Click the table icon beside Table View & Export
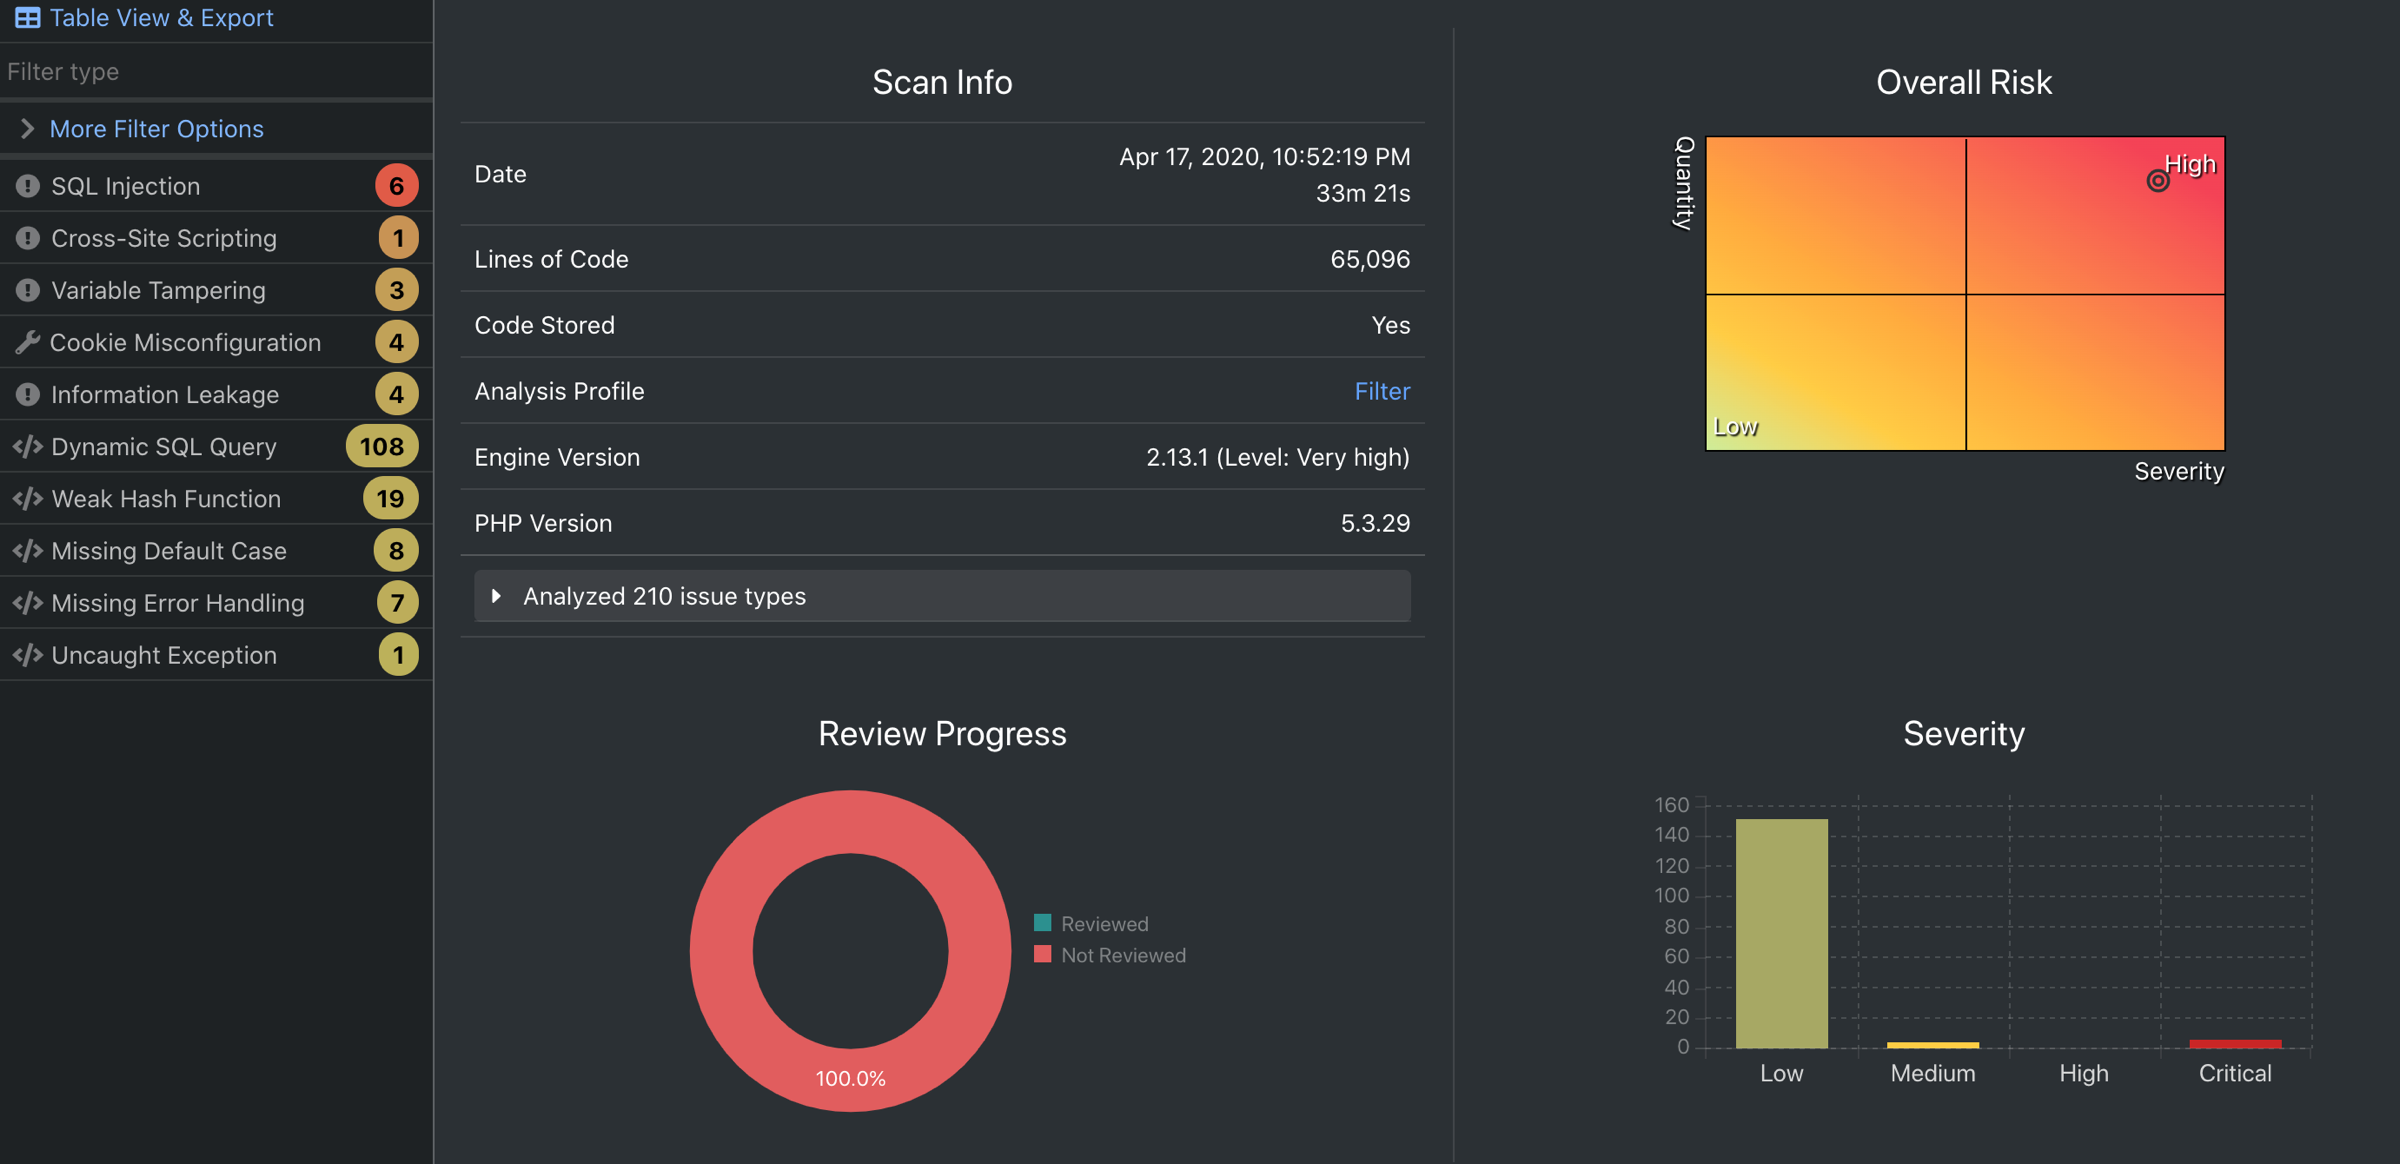Viewport: 2400px width, 1164px height. coord(27,17)
